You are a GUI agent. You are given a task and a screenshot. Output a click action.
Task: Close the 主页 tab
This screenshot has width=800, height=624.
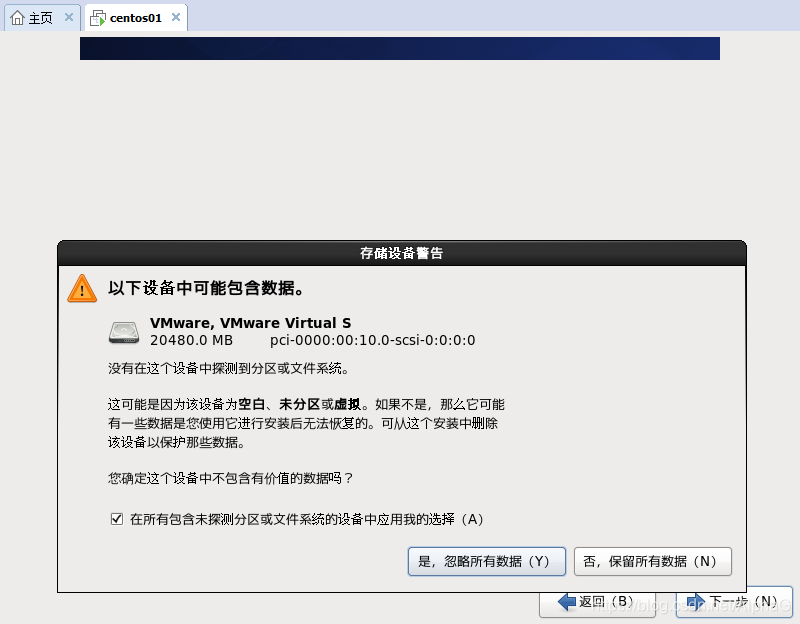coord(69,17)
